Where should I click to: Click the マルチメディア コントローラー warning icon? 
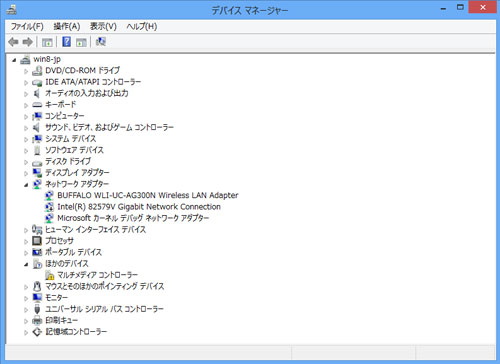(x=49, y=275)
